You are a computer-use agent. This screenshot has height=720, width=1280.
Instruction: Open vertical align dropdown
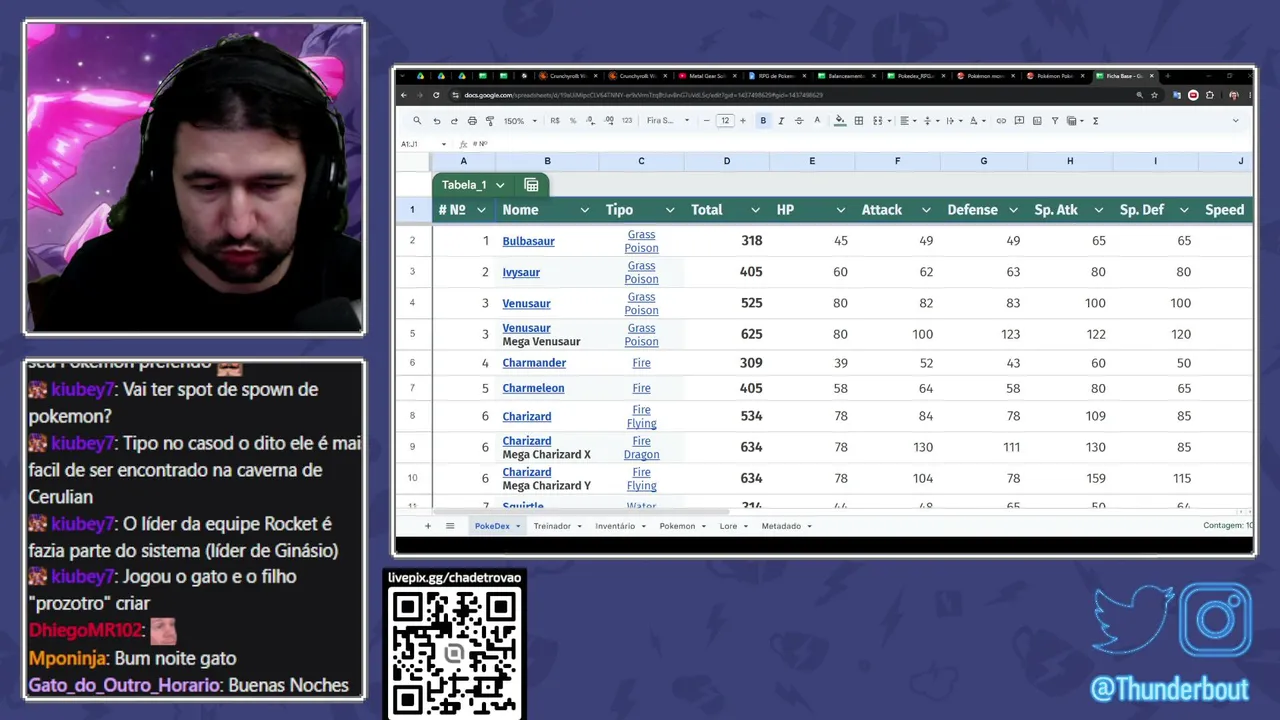929,121
